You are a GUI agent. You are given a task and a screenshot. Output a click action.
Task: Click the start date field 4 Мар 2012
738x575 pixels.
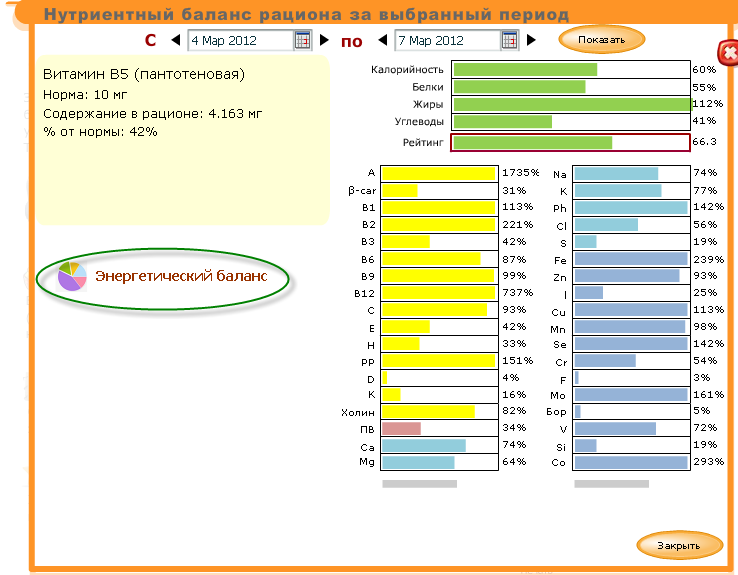tap(240, 41)
